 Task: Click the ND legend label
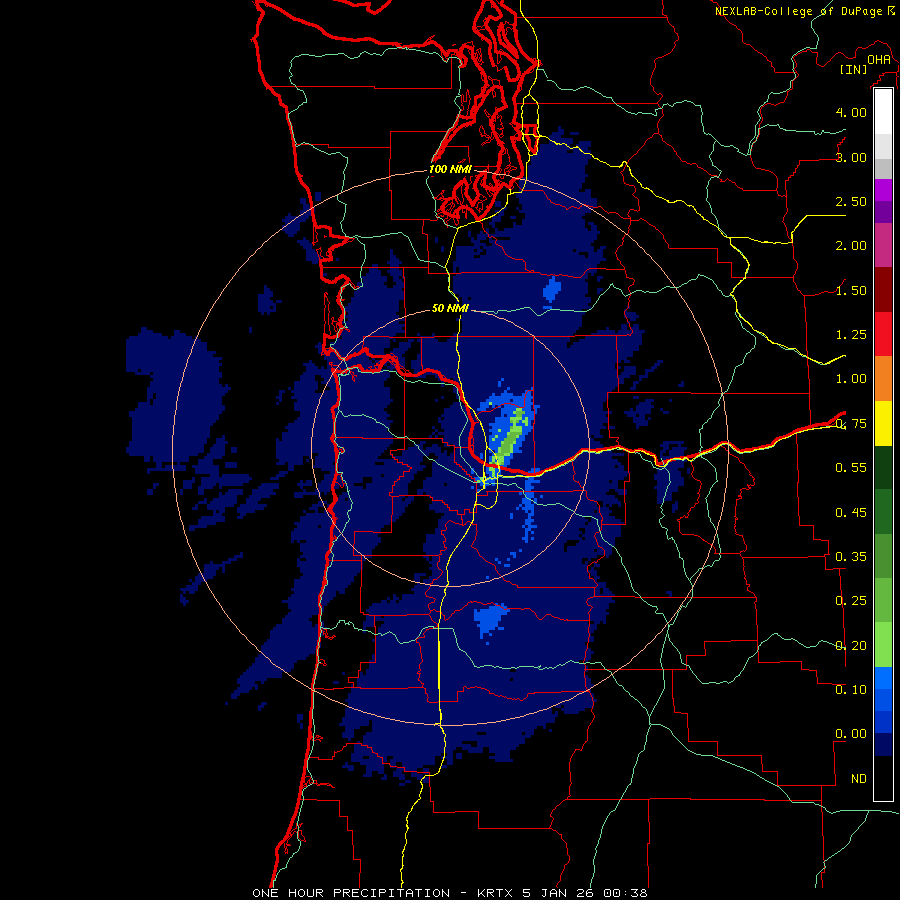(x=859, y=779)
